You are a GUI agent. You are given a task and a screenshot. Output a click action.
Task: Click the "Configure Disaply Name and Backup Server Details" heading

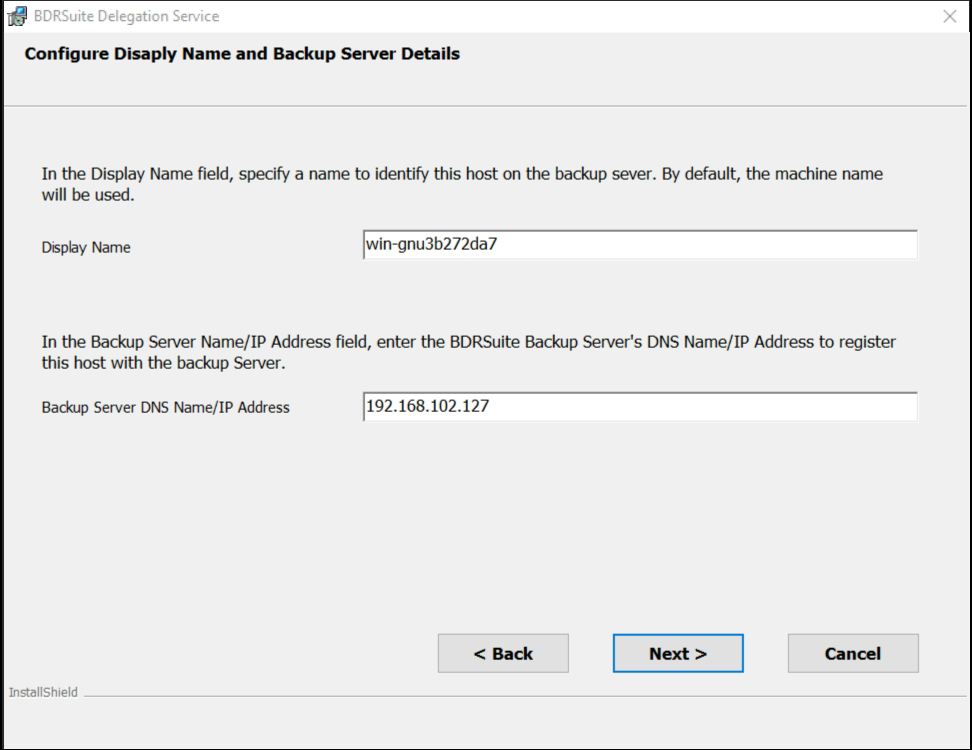pos(242,54)
